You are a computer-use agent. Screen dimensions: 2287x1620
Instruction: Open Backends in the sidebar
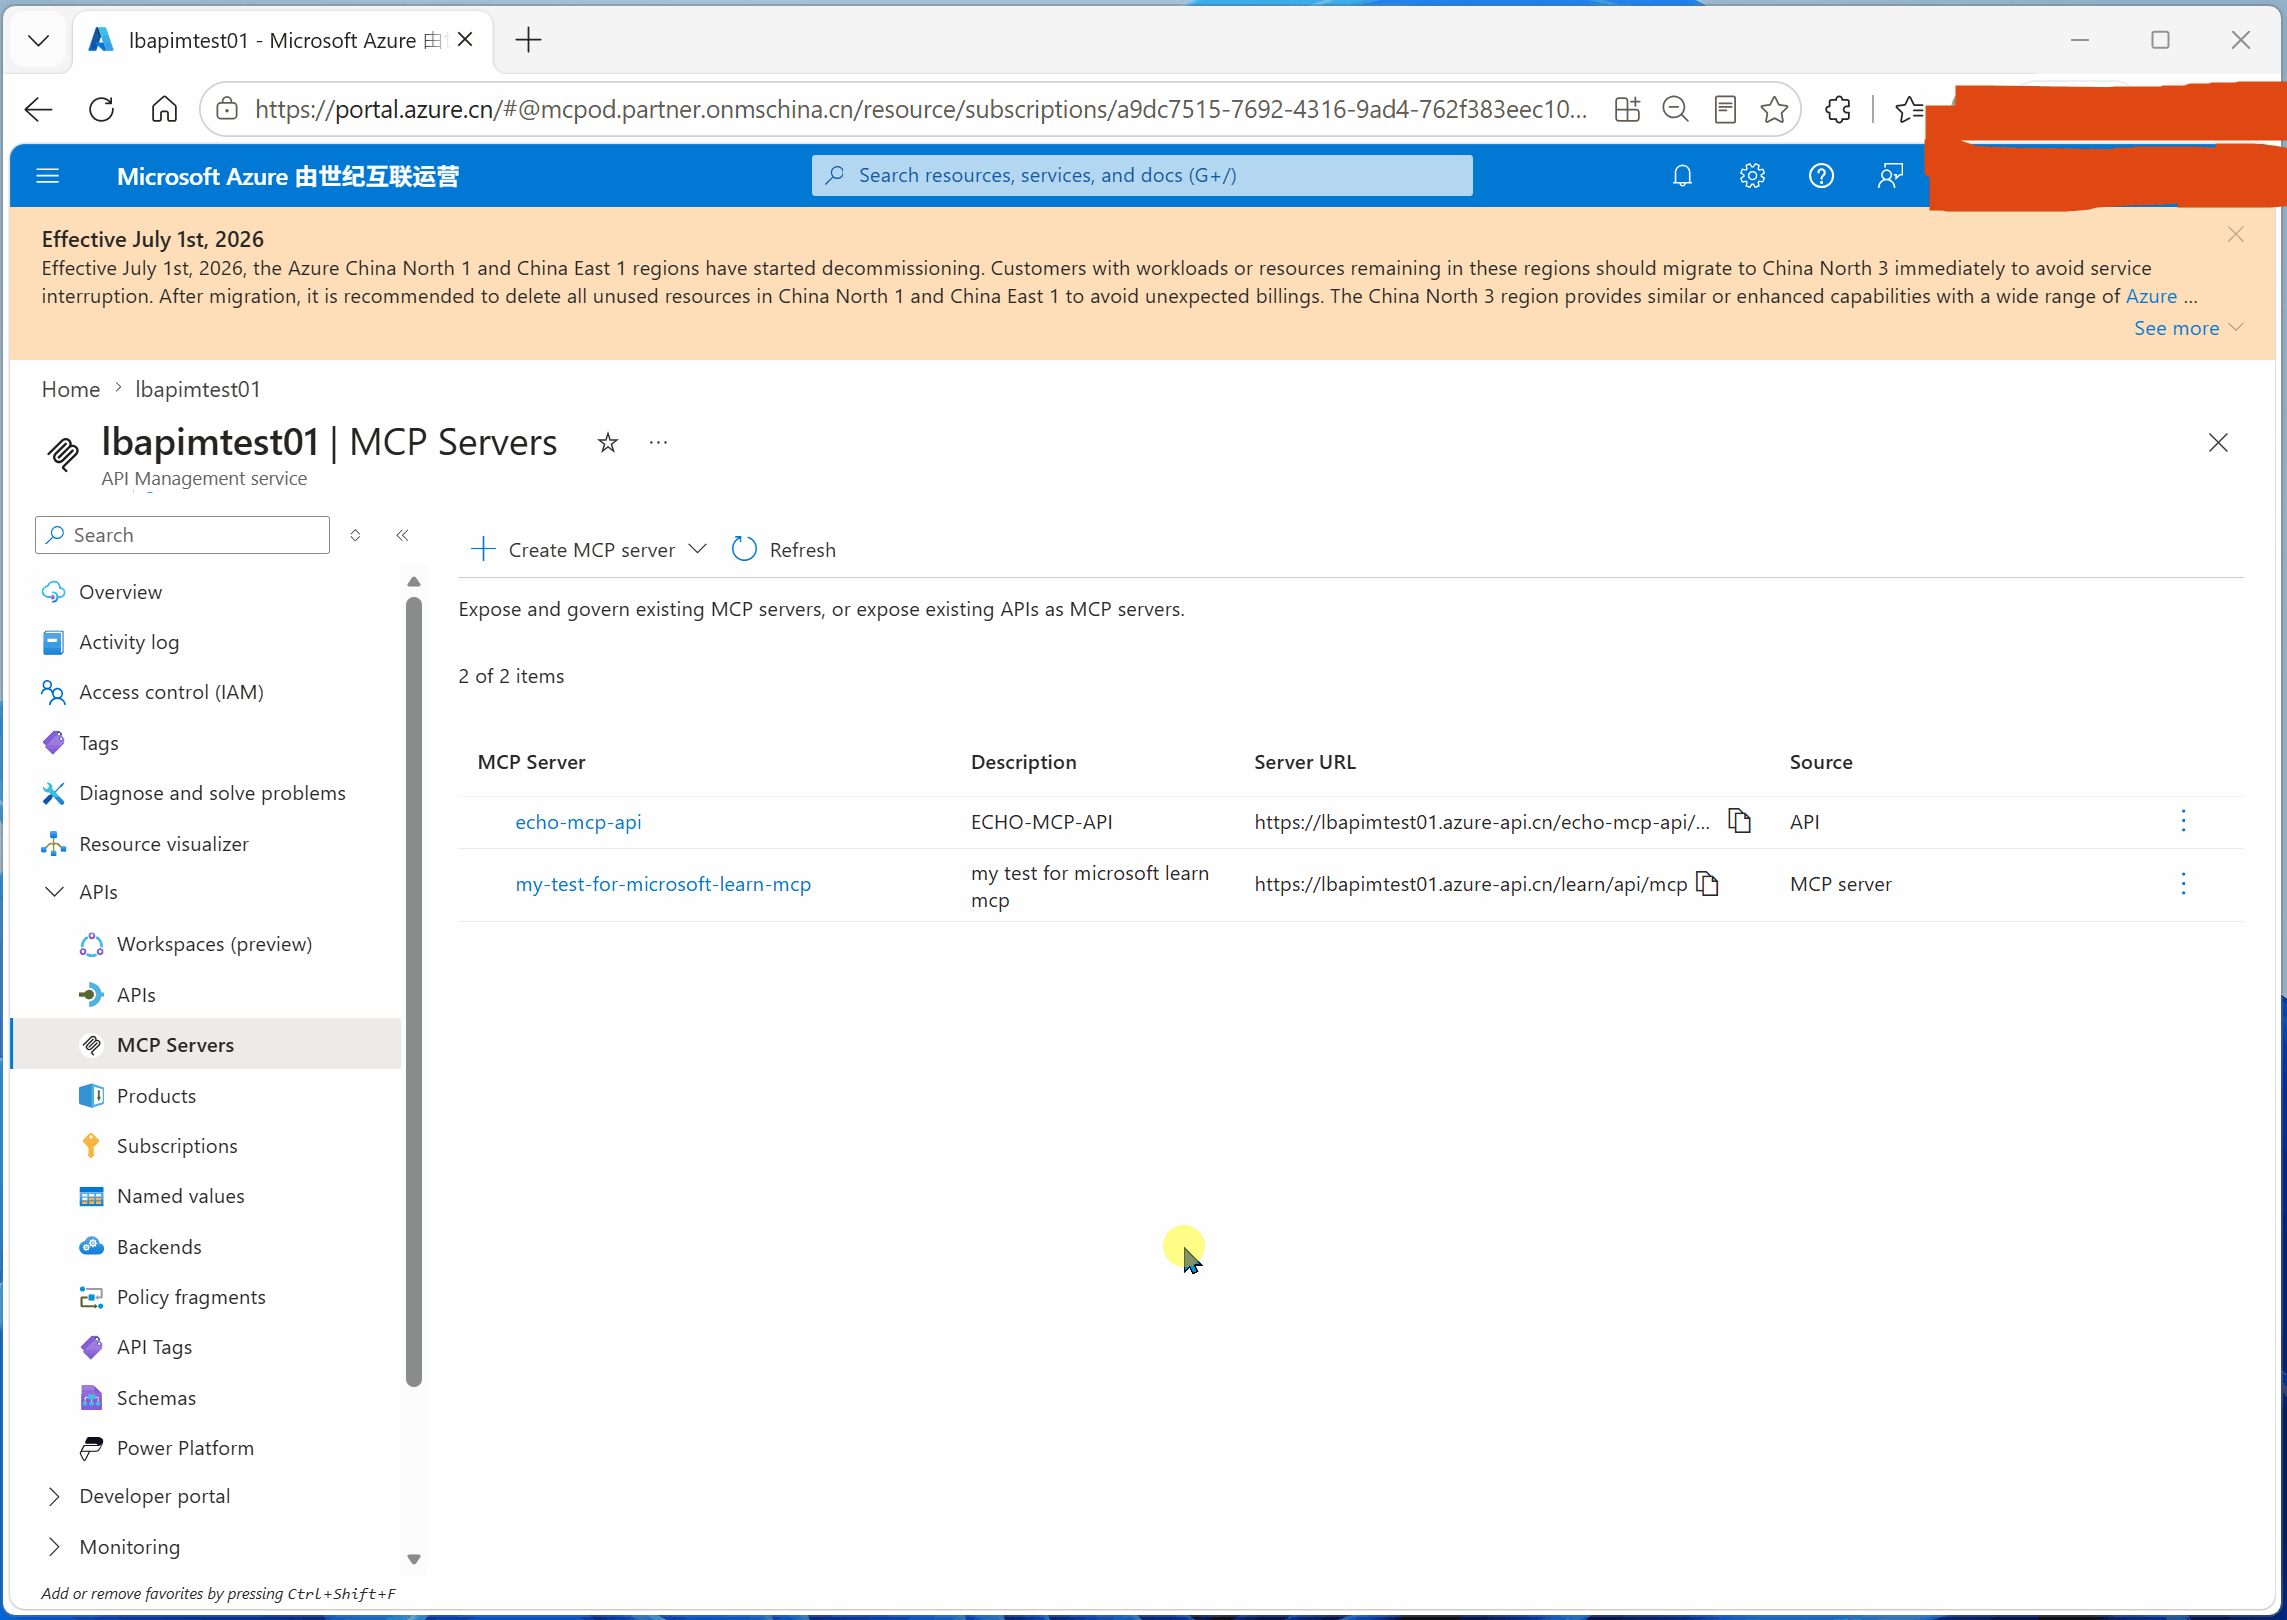tap(159, 1247)
